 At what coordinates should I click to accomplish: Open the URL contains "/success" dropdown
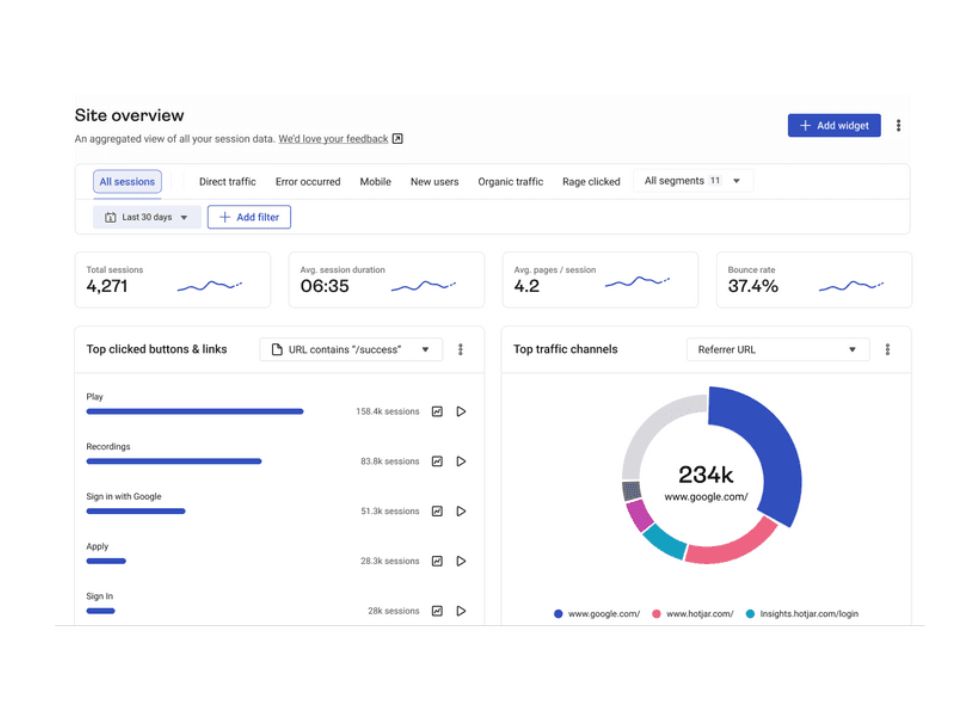(350, 349)
